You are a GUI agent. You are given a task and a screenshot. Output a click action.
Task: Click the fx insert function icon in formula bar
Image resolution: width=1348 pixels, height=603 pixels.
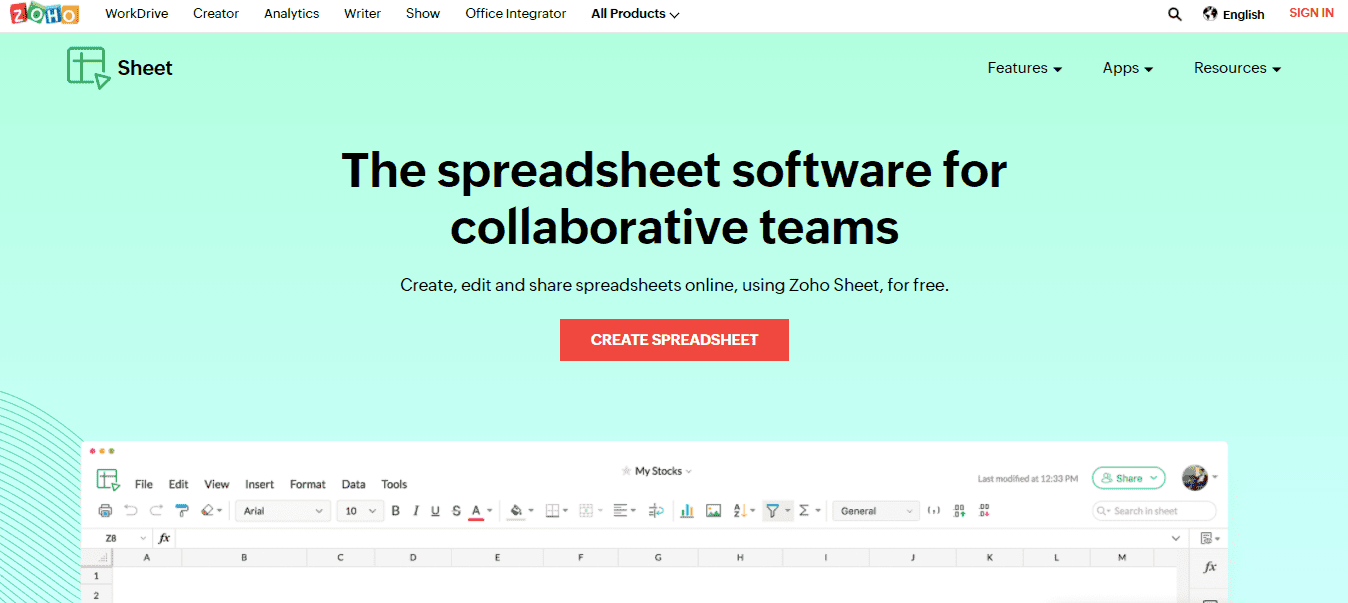point(164,538)
